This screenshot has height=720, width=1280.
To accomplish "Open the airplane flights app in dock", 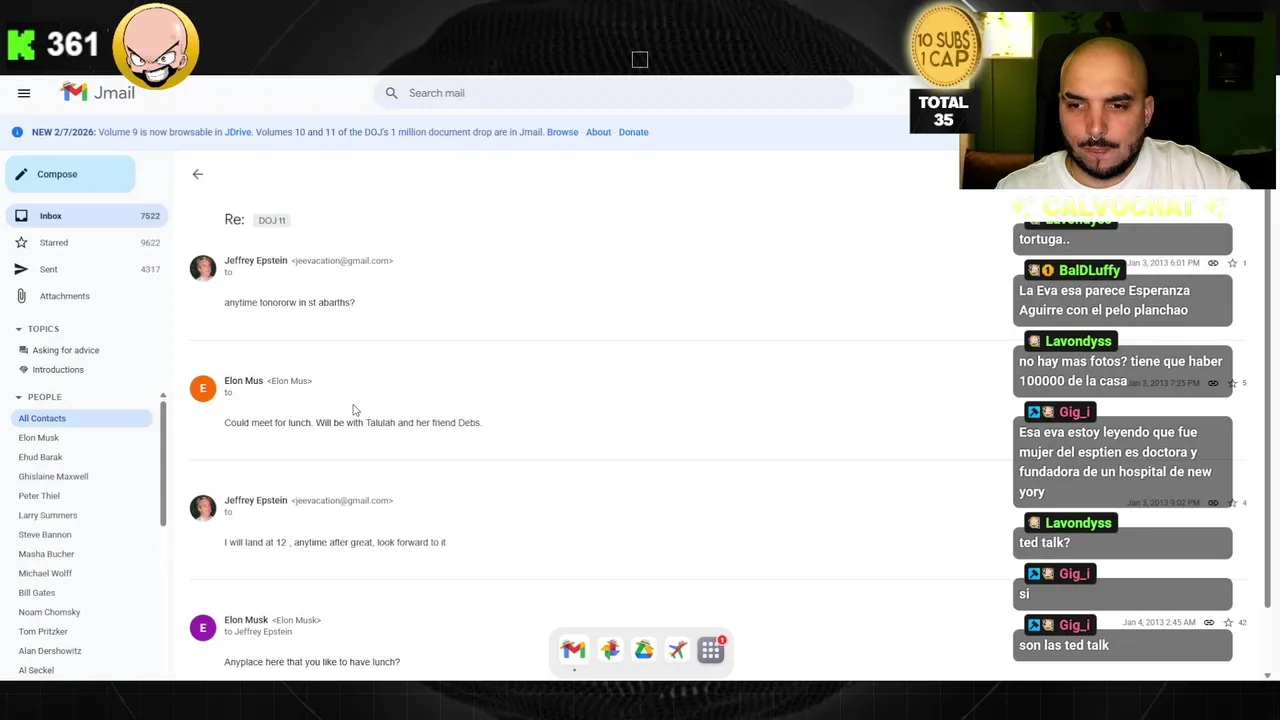I will (x=678, y=650).
